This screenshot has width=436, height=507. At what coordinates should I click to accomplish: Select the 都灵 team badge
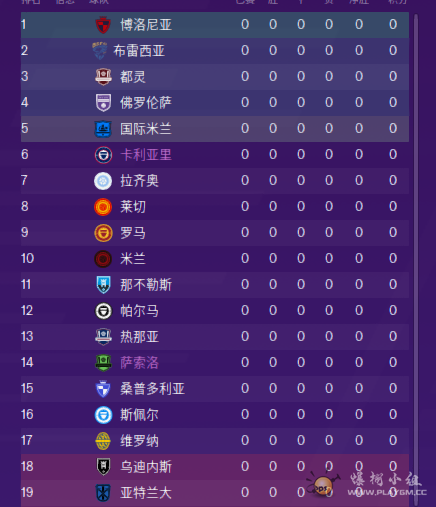[103, 77]
